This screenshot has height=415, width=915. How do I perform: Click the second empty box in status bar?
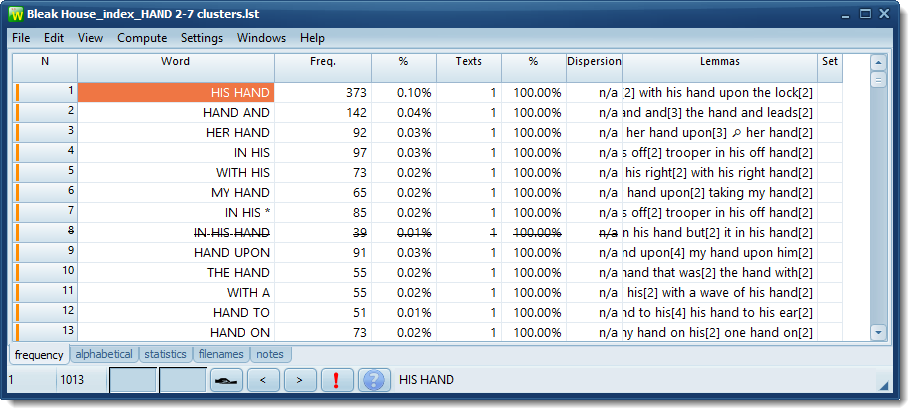(183, 380)
